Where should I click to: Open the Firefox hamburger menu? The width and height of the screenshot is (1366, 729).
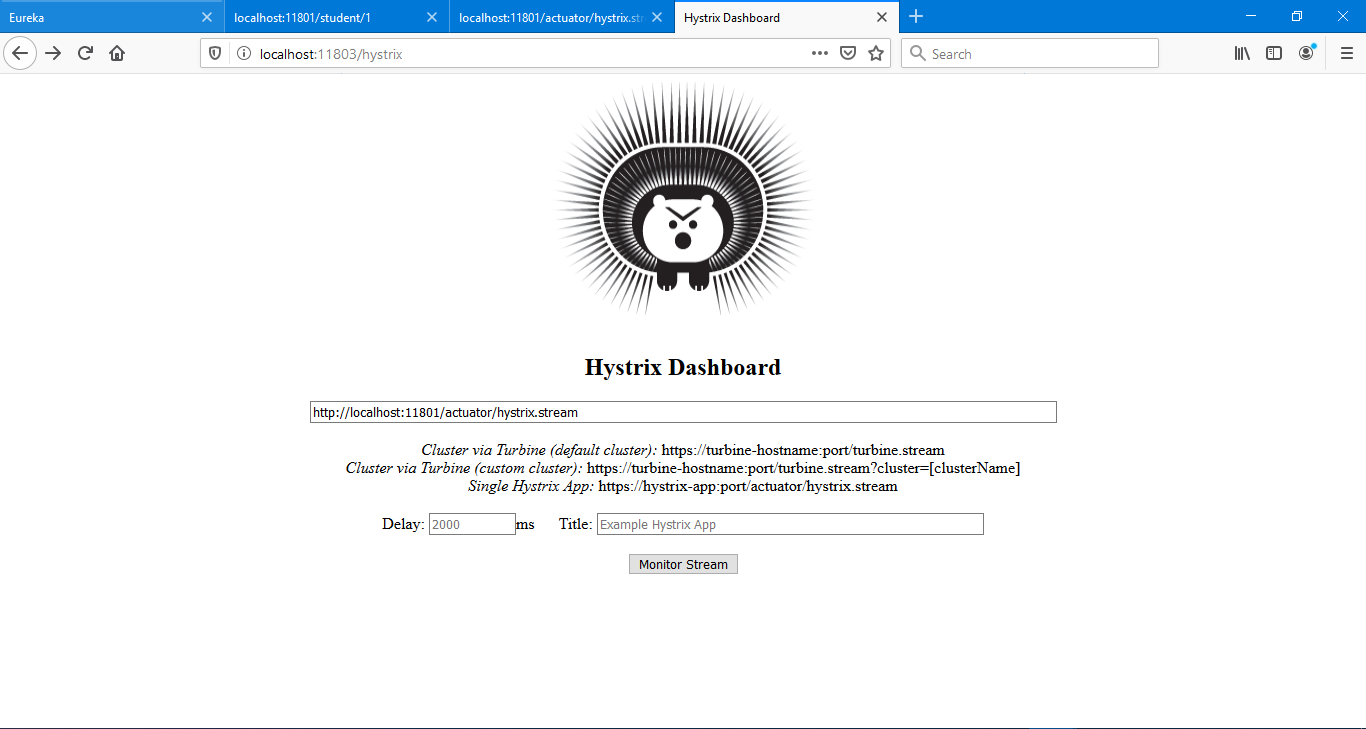click(1346, 54)
